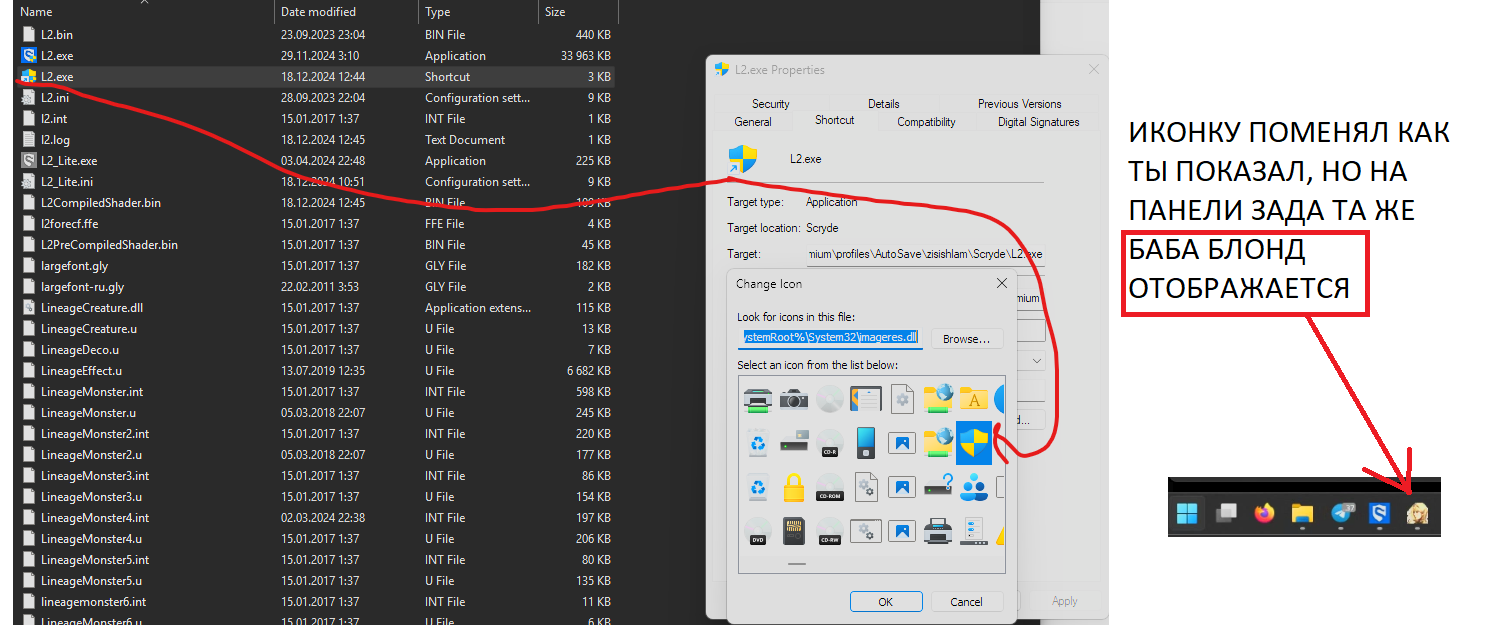Select the DVD disc icon
1498x628 pixels.
(x=758, y=530)
